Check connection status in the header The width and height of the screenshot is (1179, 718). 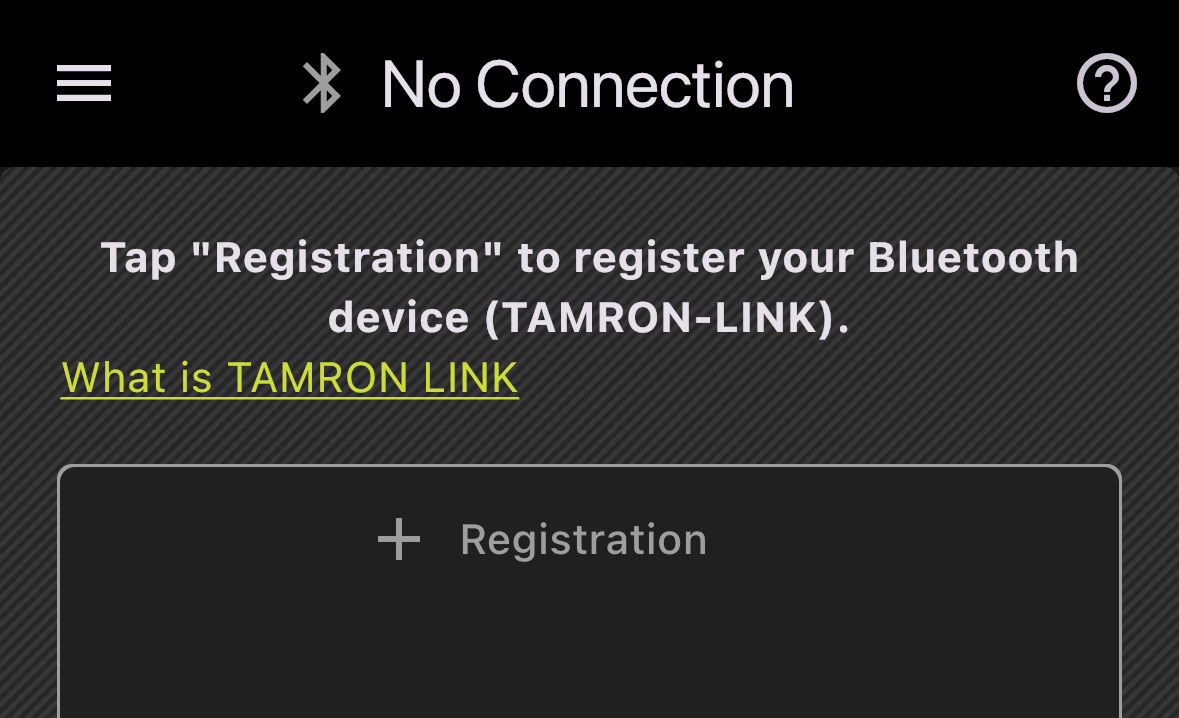(x=586, y=84)
